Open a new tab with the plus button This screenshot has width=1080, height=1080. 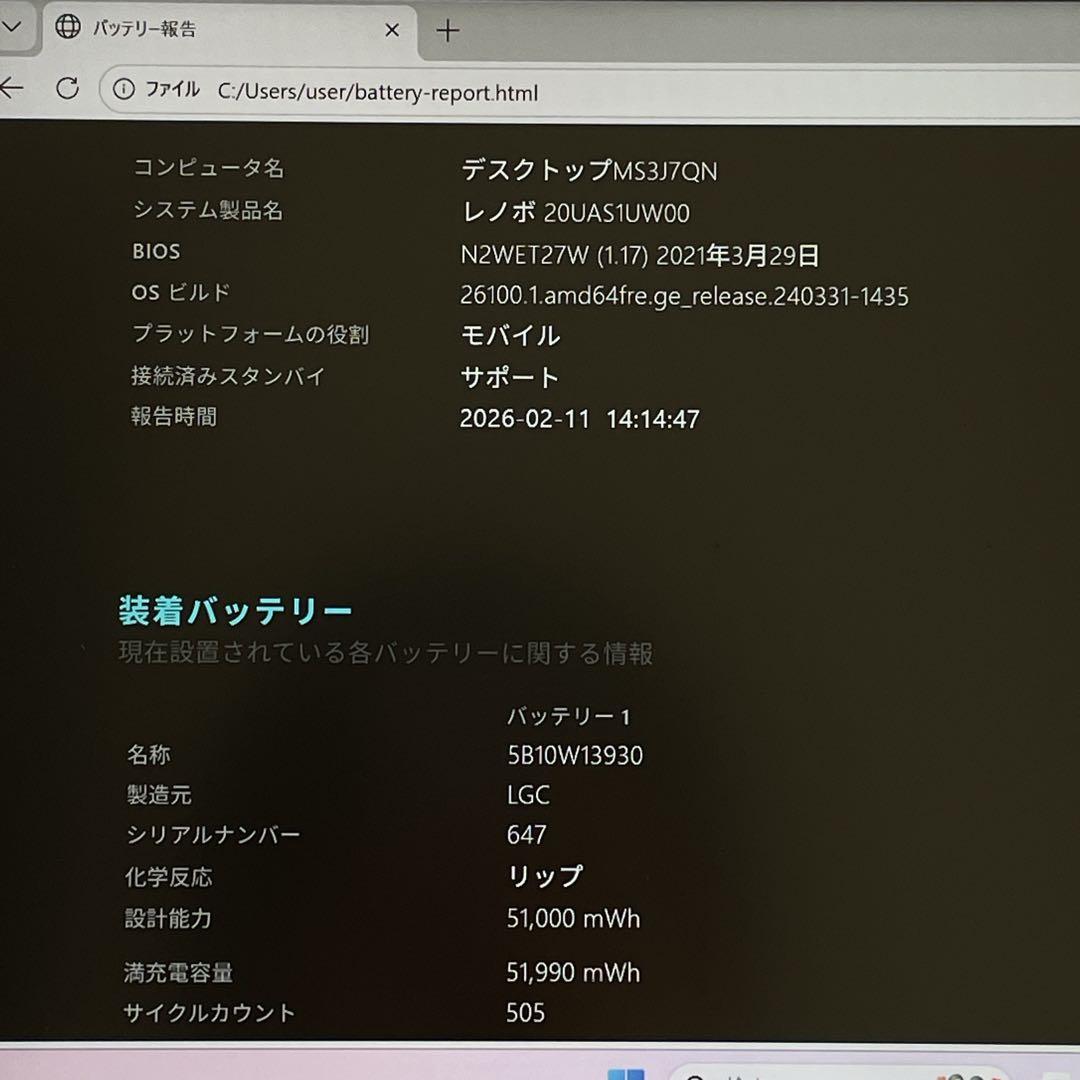point(446,31)
